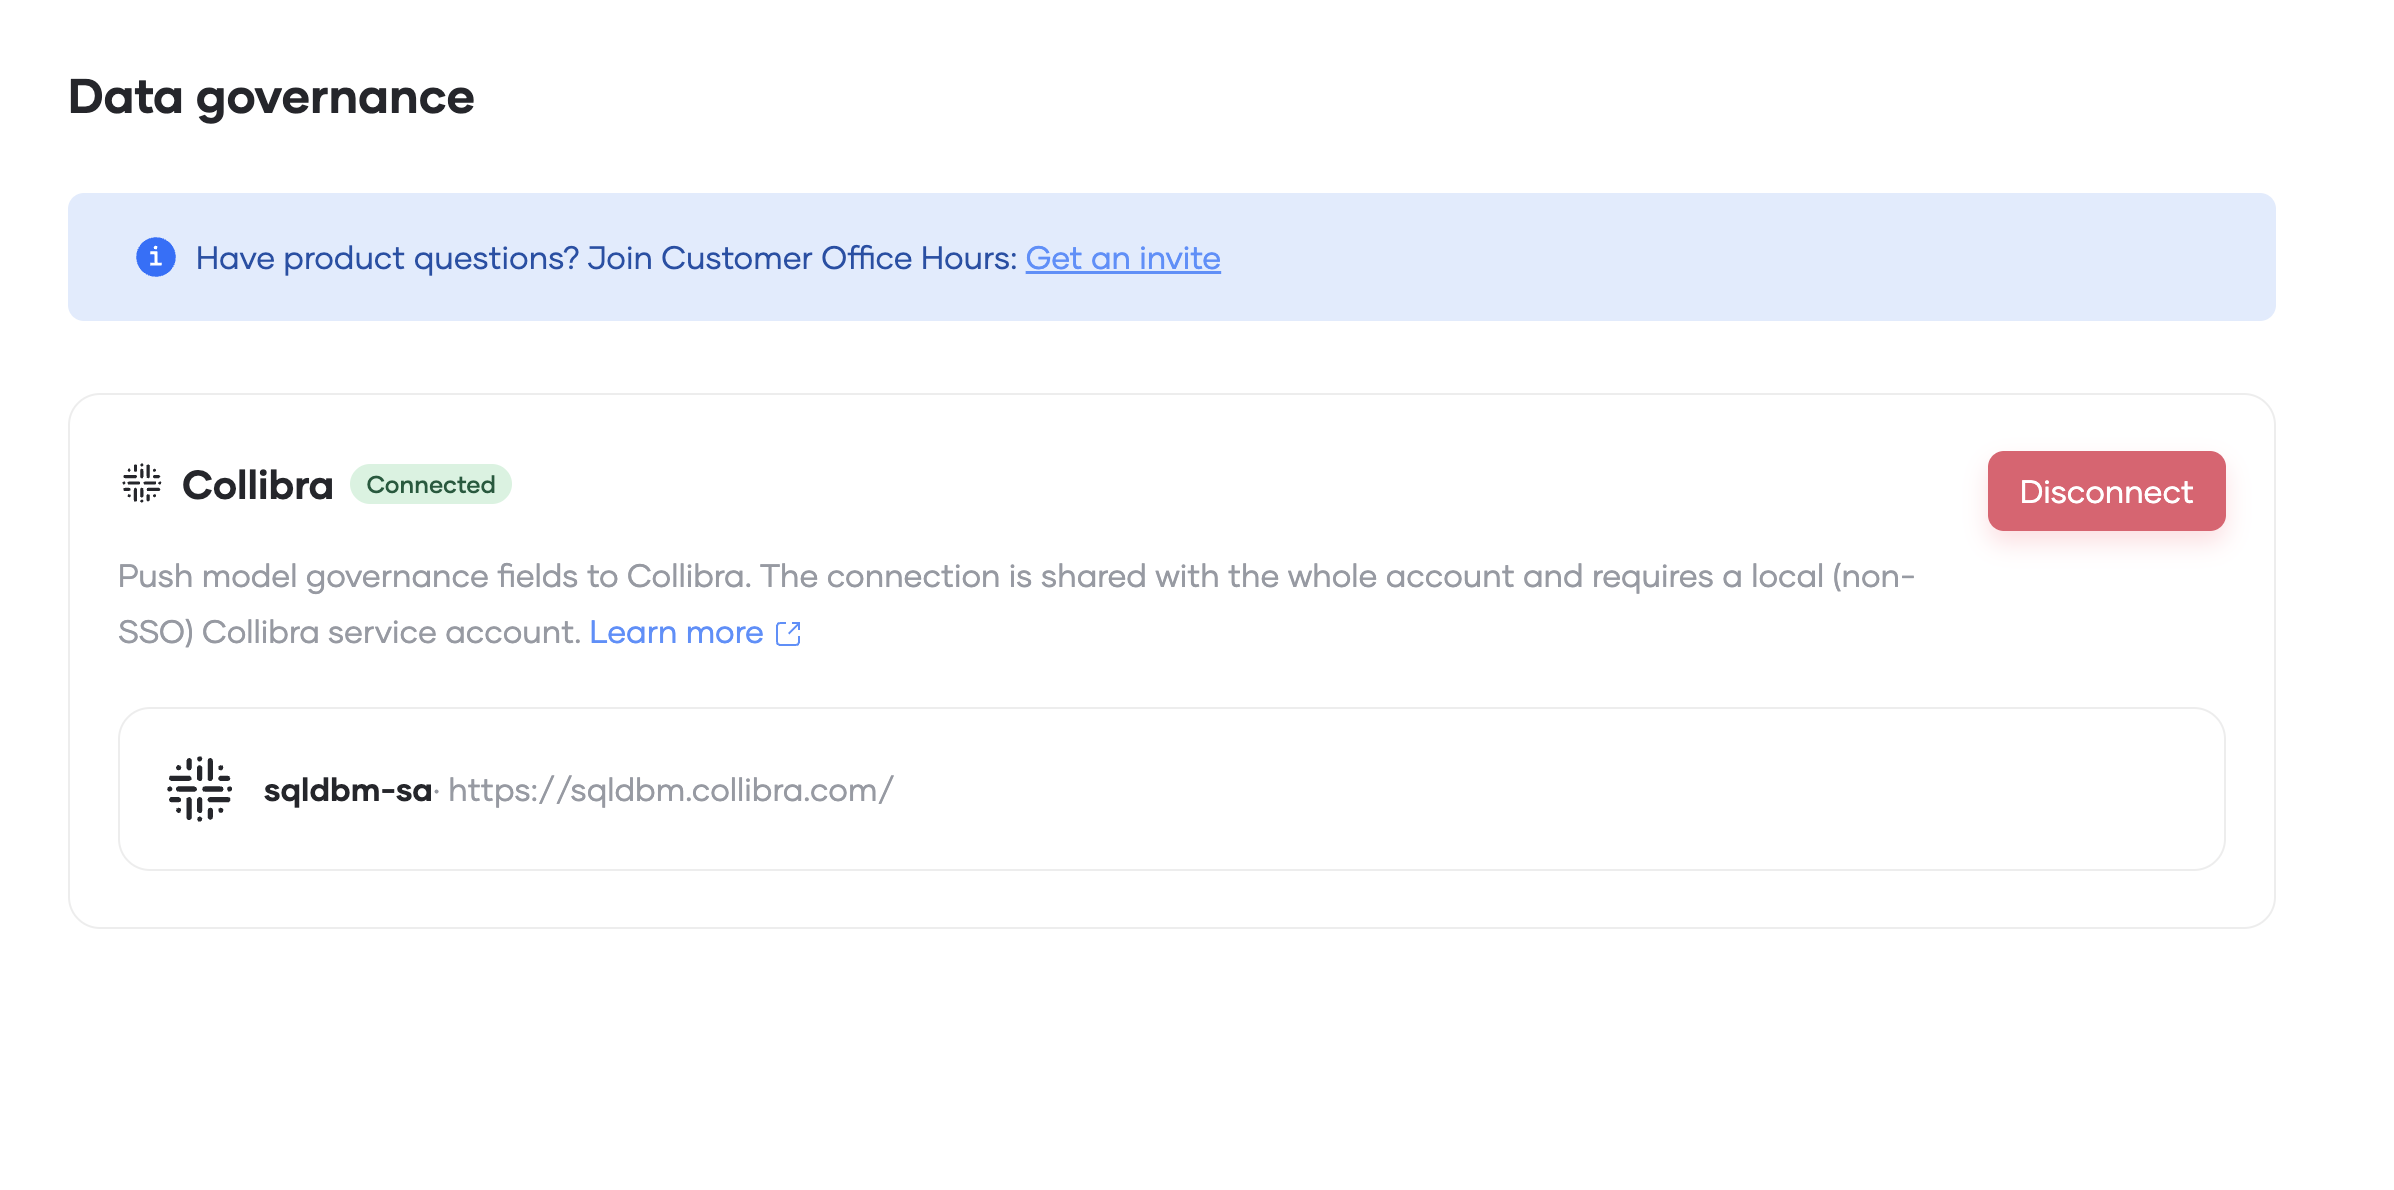Image resolution: width=2394 pixels, height=1190 pixels.
Task: Click the Disconnect button
Action: click(2106, 491)
